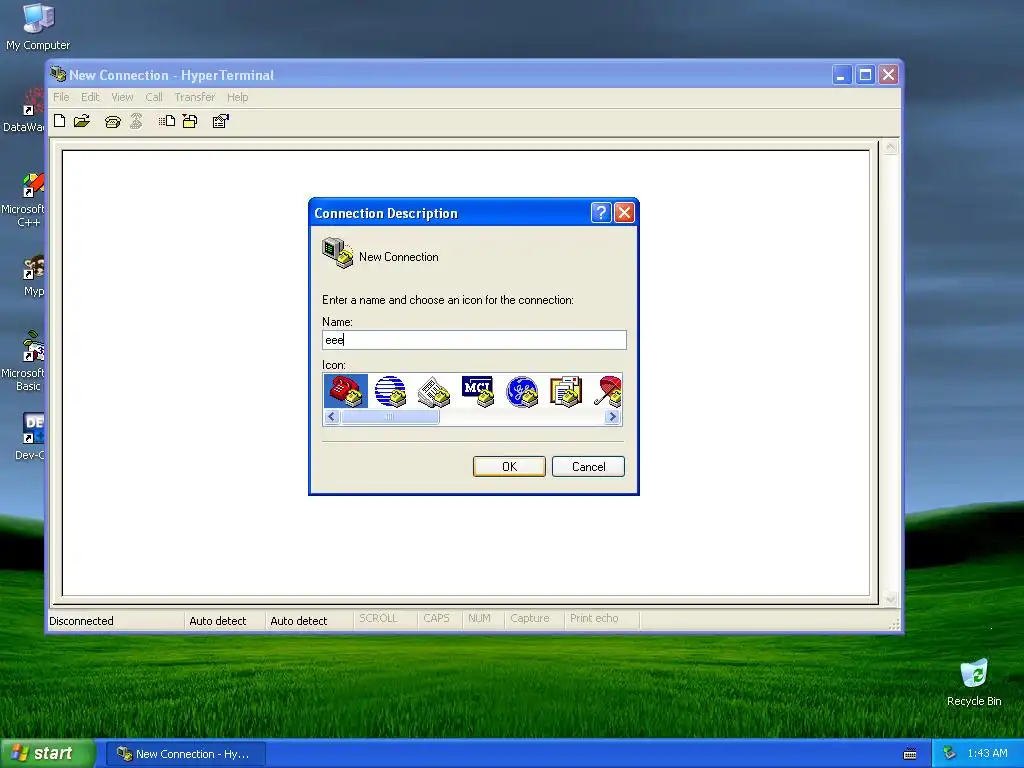Select the red telephone connection icon
1024x768 pixels.
[345, 391]
